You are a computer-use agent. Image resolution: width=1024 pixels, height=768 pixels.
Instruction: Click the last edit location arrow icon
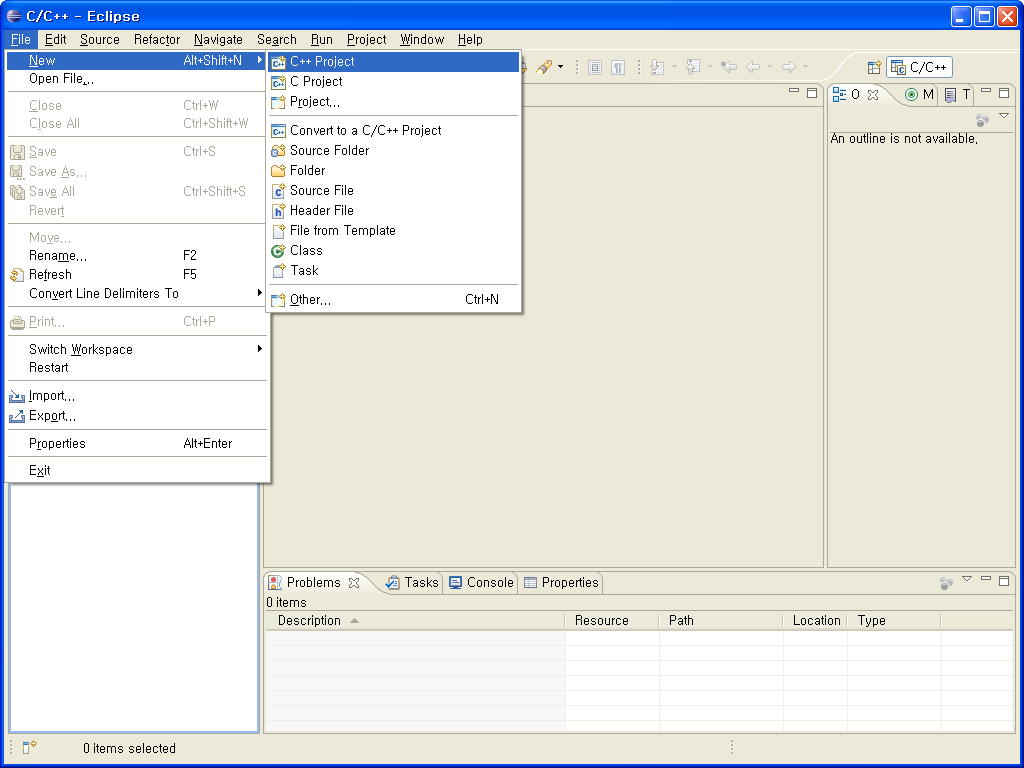click(x=729, y=67)
